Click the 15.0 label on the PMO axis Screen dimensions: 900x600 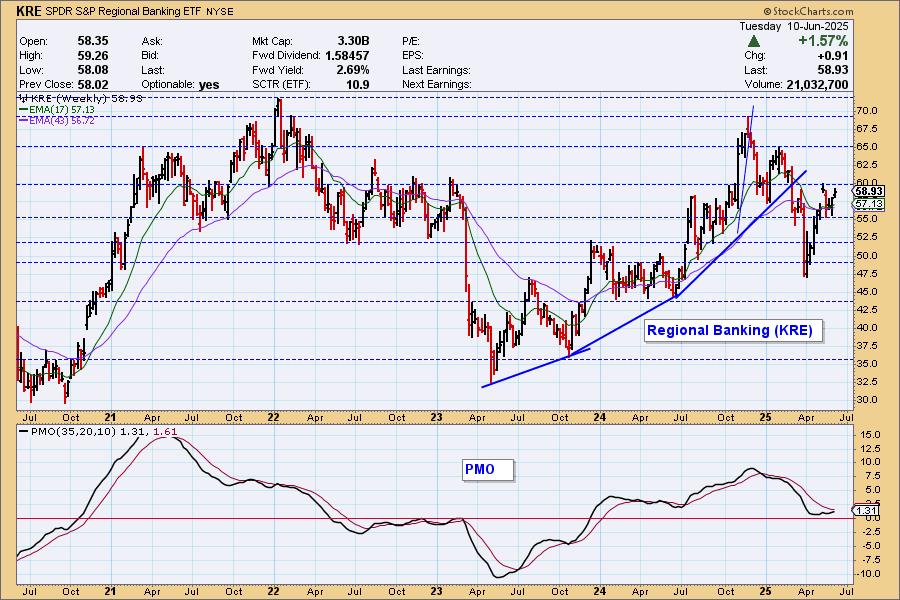(x=871, y=435)
